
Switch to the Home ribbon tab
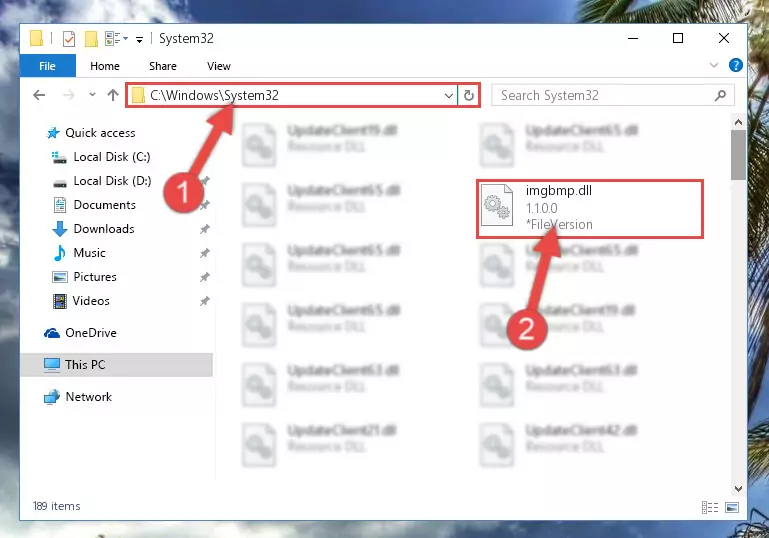pyautogui.click(x=104, y=66)
